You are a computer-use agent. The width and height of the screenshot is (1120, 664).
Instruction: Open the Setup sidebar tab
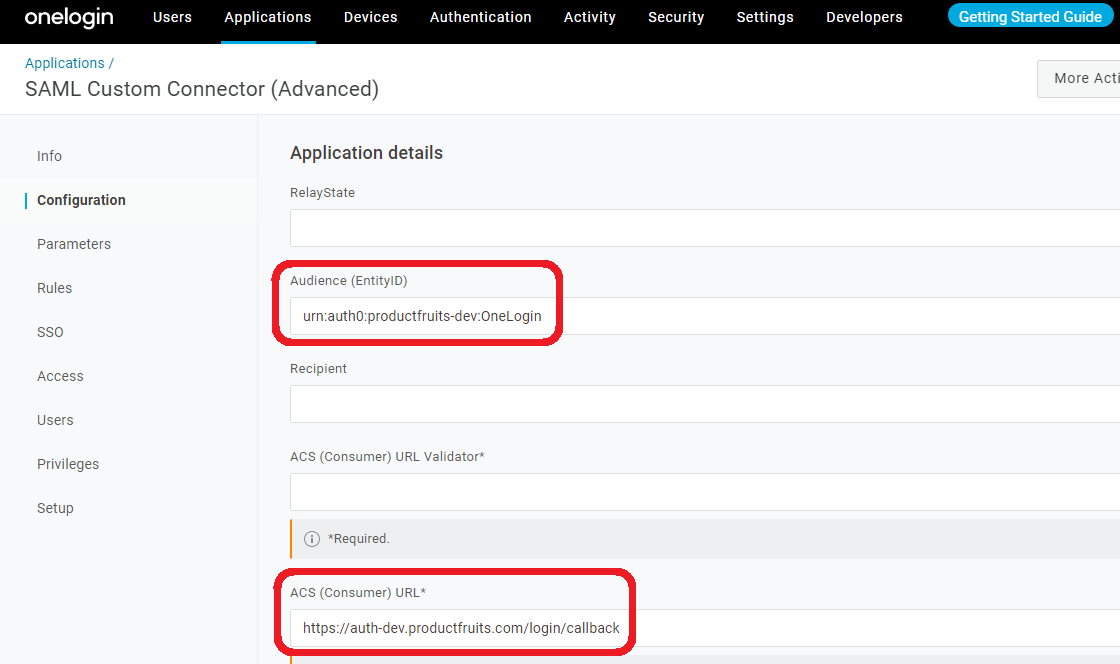[x=55, y=508]
